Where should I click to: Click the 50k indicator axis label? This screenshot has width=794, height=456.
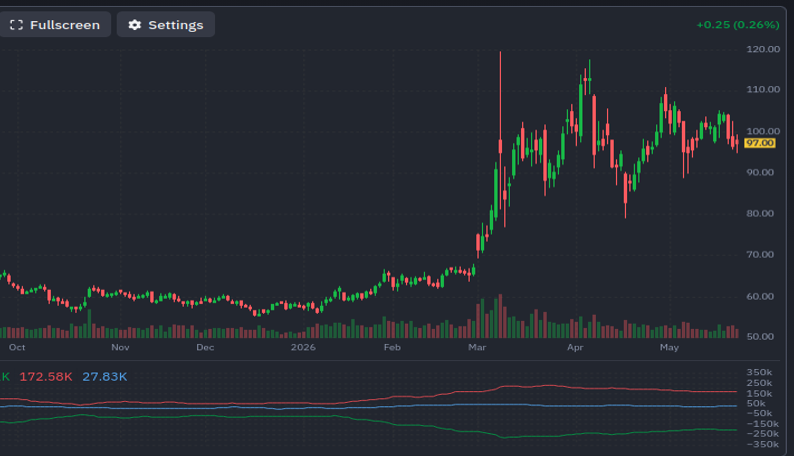point(756,404)
